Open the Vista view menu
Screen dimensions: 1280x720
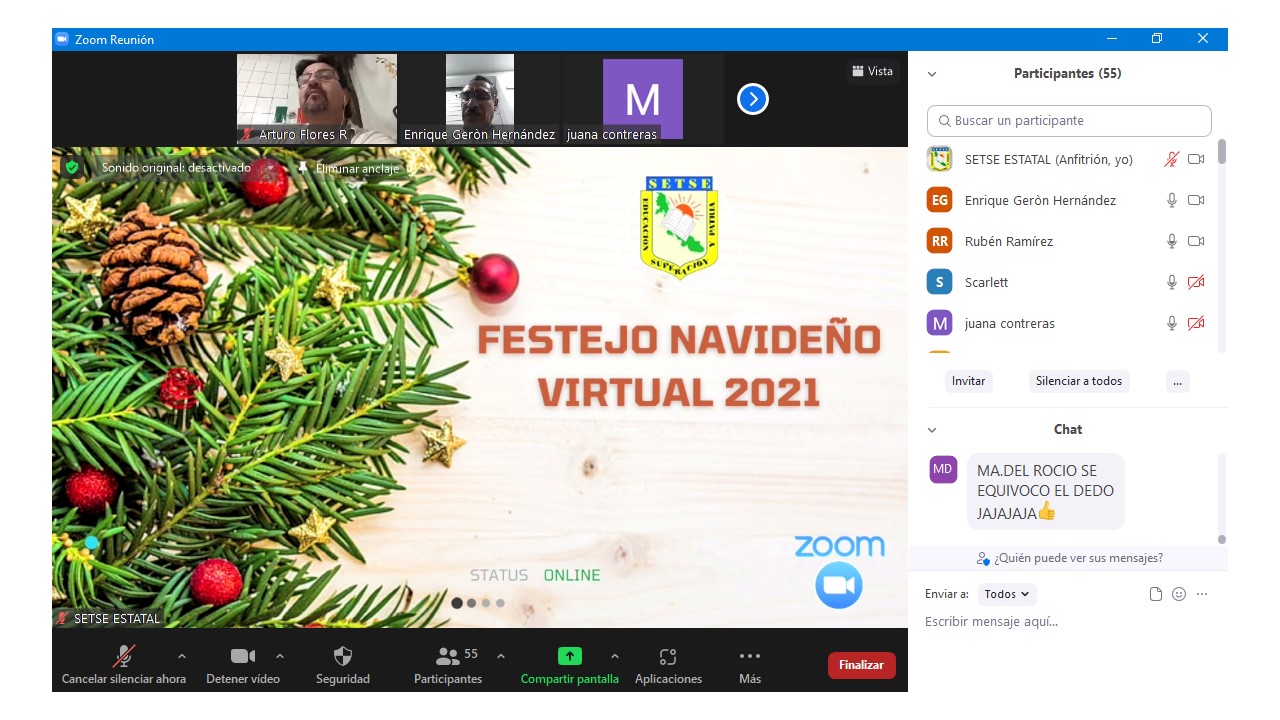872,71
